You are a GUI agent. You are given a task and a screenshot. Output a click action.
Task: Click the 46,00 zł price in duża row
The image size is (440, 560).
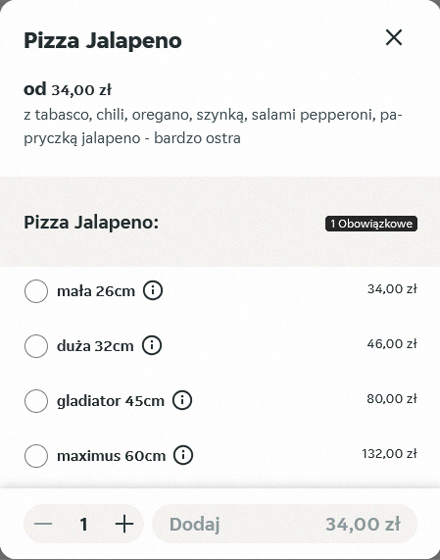[x=392, y=344]
